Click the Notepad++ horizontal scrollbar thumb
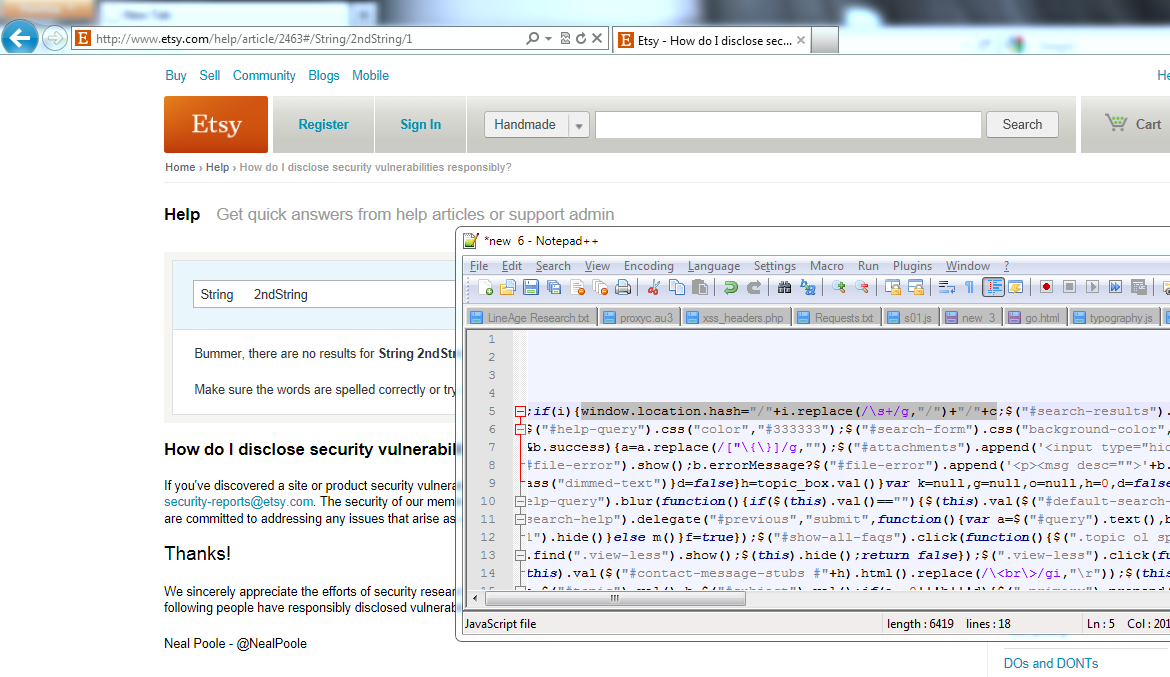1170x677 pixels. pyautogui.click(x=615, y=598)
